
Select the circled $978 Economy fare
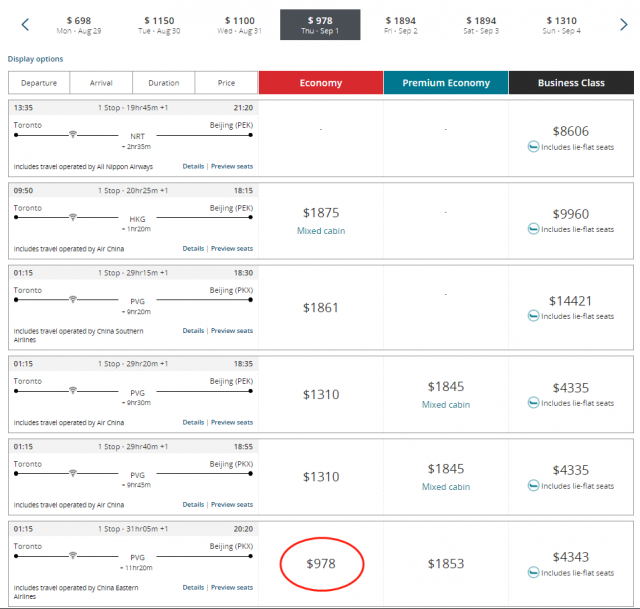pyautogui.click(x=321, y=564)
